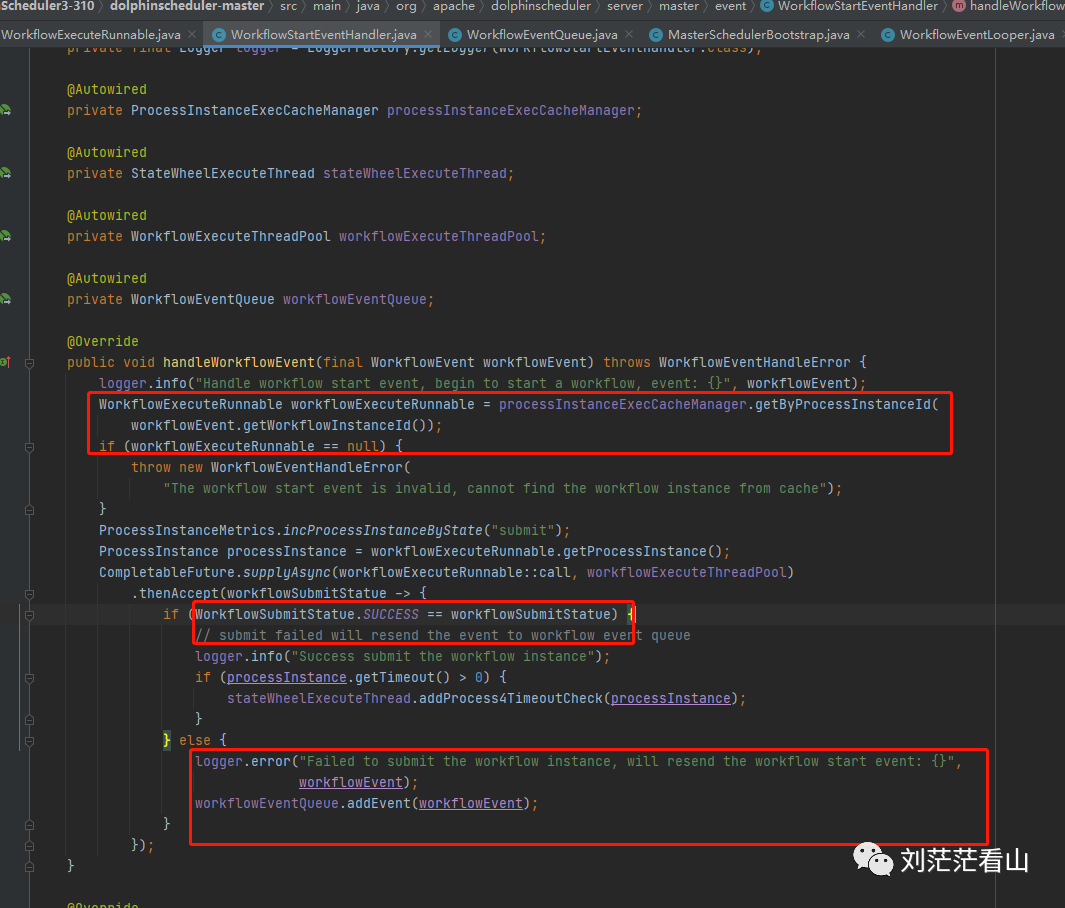Click the "submit failed will resend" comment
The width and height of the screenshot is (1065, 908).
443,635
